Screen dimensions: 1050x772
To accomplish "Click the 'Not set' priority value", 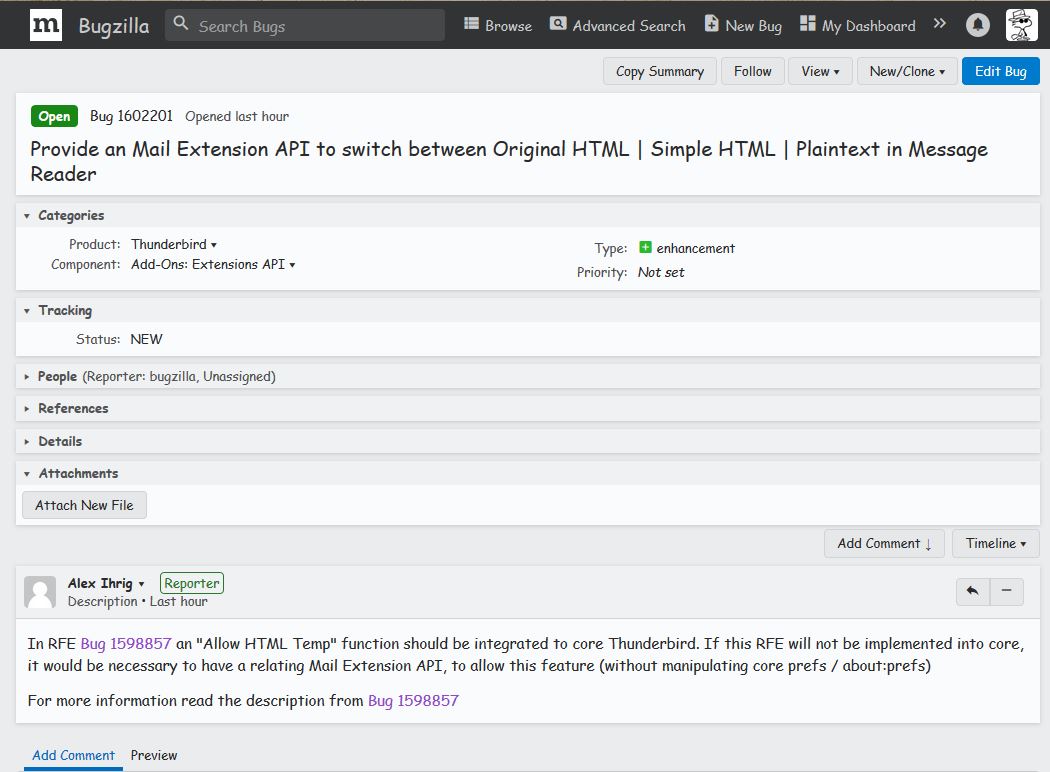I will point(661,273).
